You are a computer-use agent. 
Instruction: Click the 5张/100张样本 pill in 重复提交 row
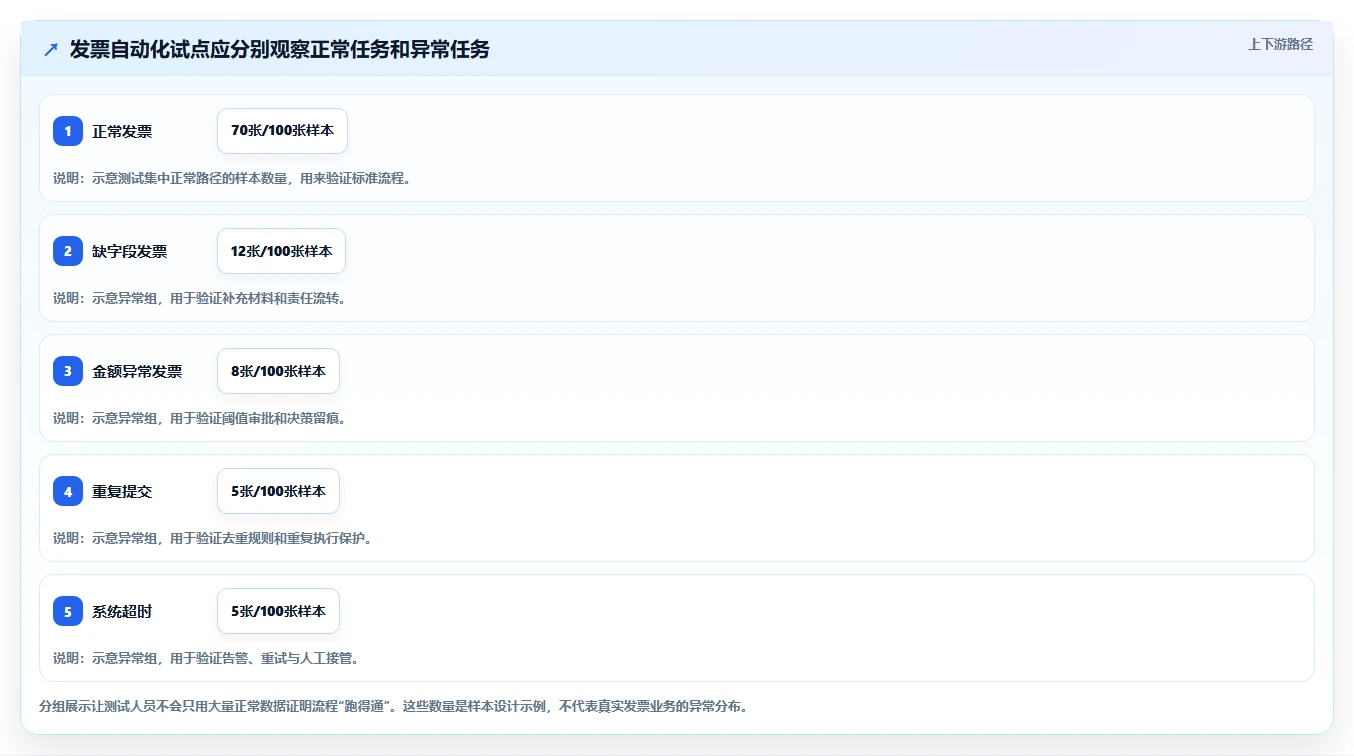pos(278,491)
